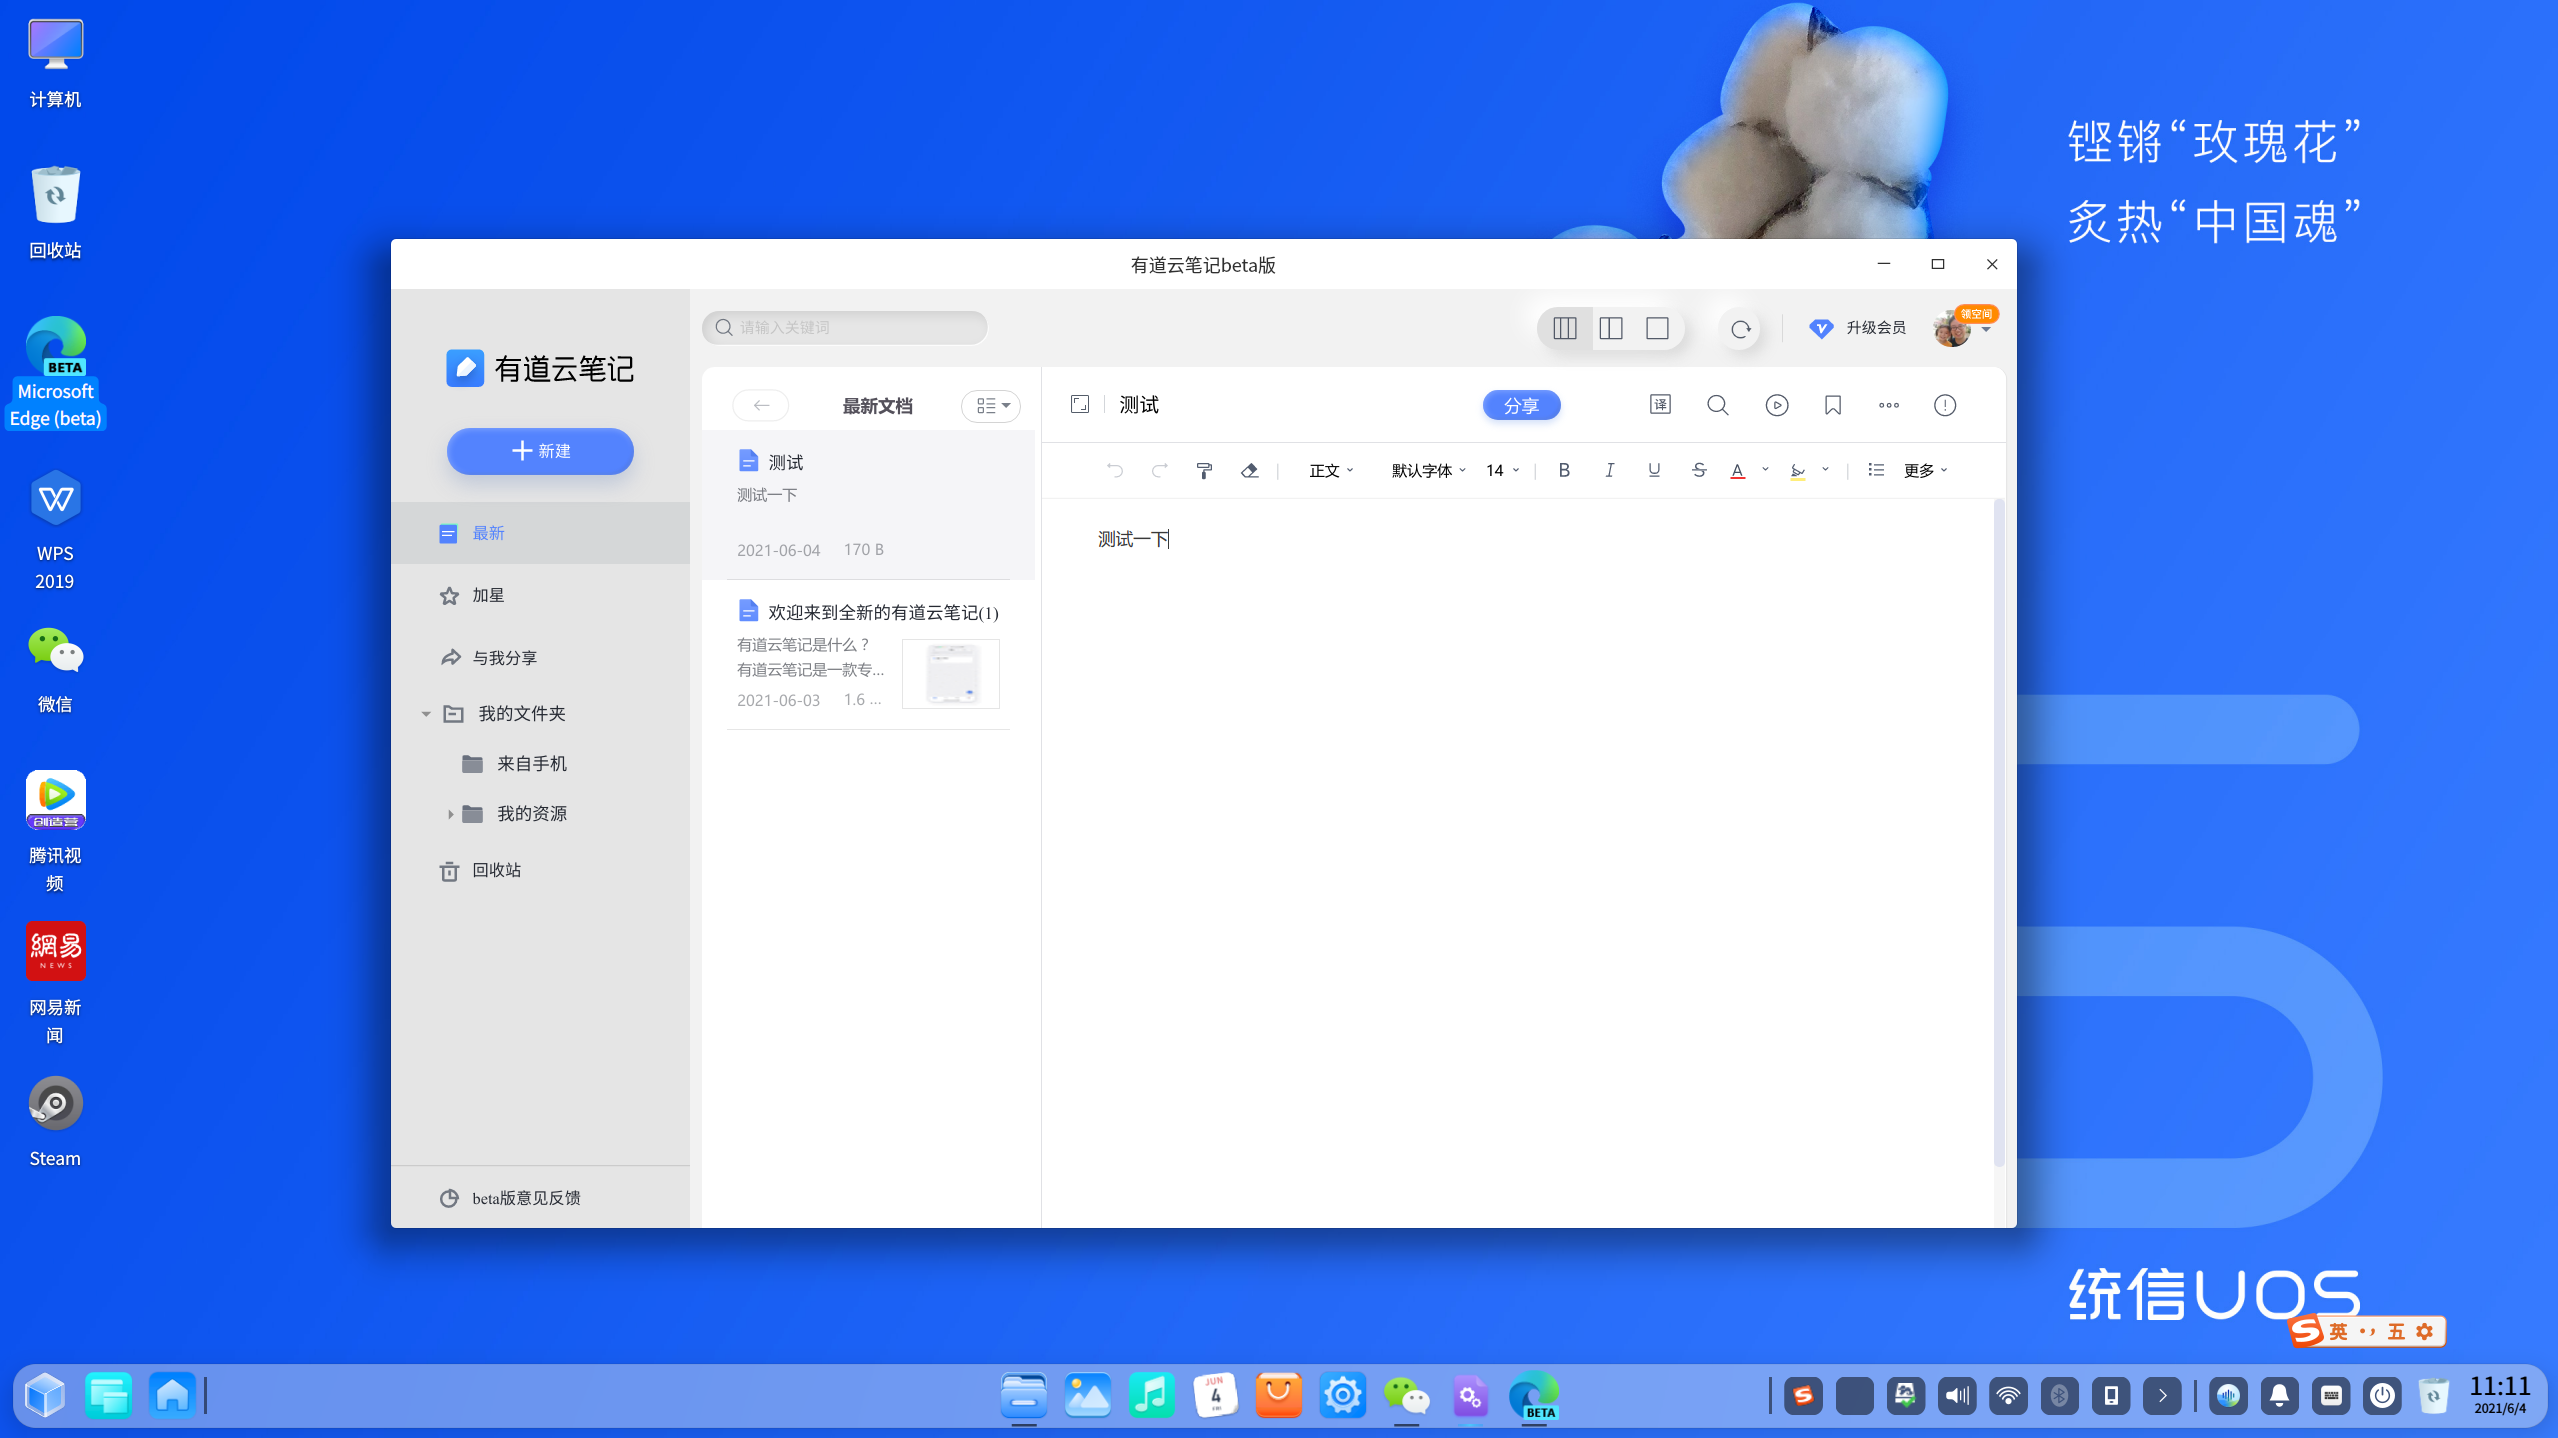The width and height of the screenshot is (2558, 1438).
Task: Open the note info icon
Action: (x=1944, y=405)
